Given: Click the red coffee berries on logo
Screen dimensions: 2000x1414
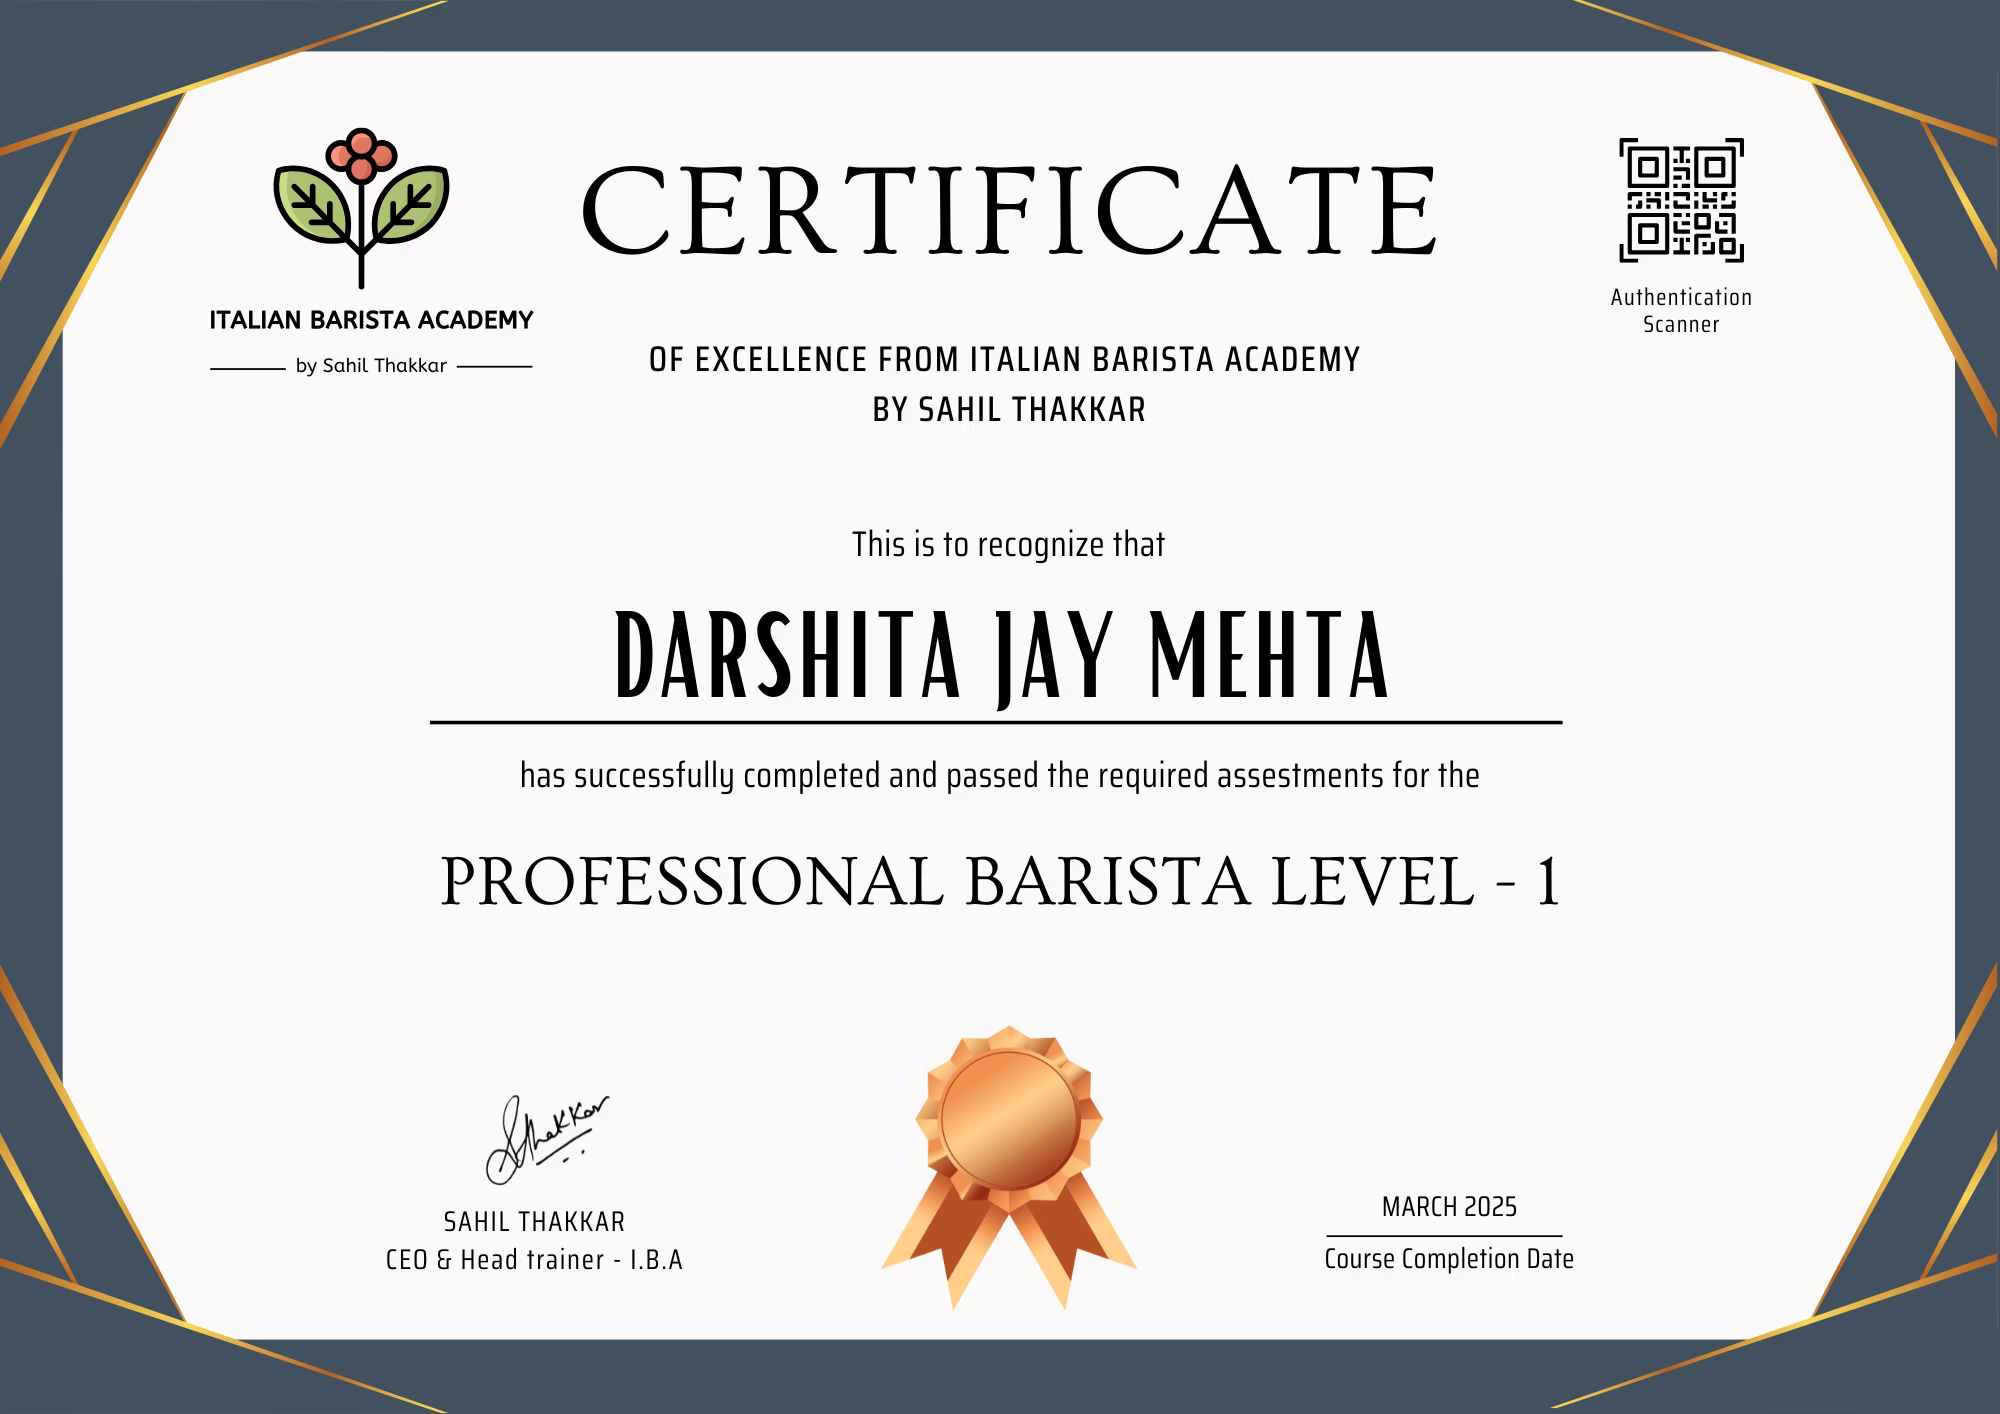Looking at the screenshot, I should tap(361, 157).
